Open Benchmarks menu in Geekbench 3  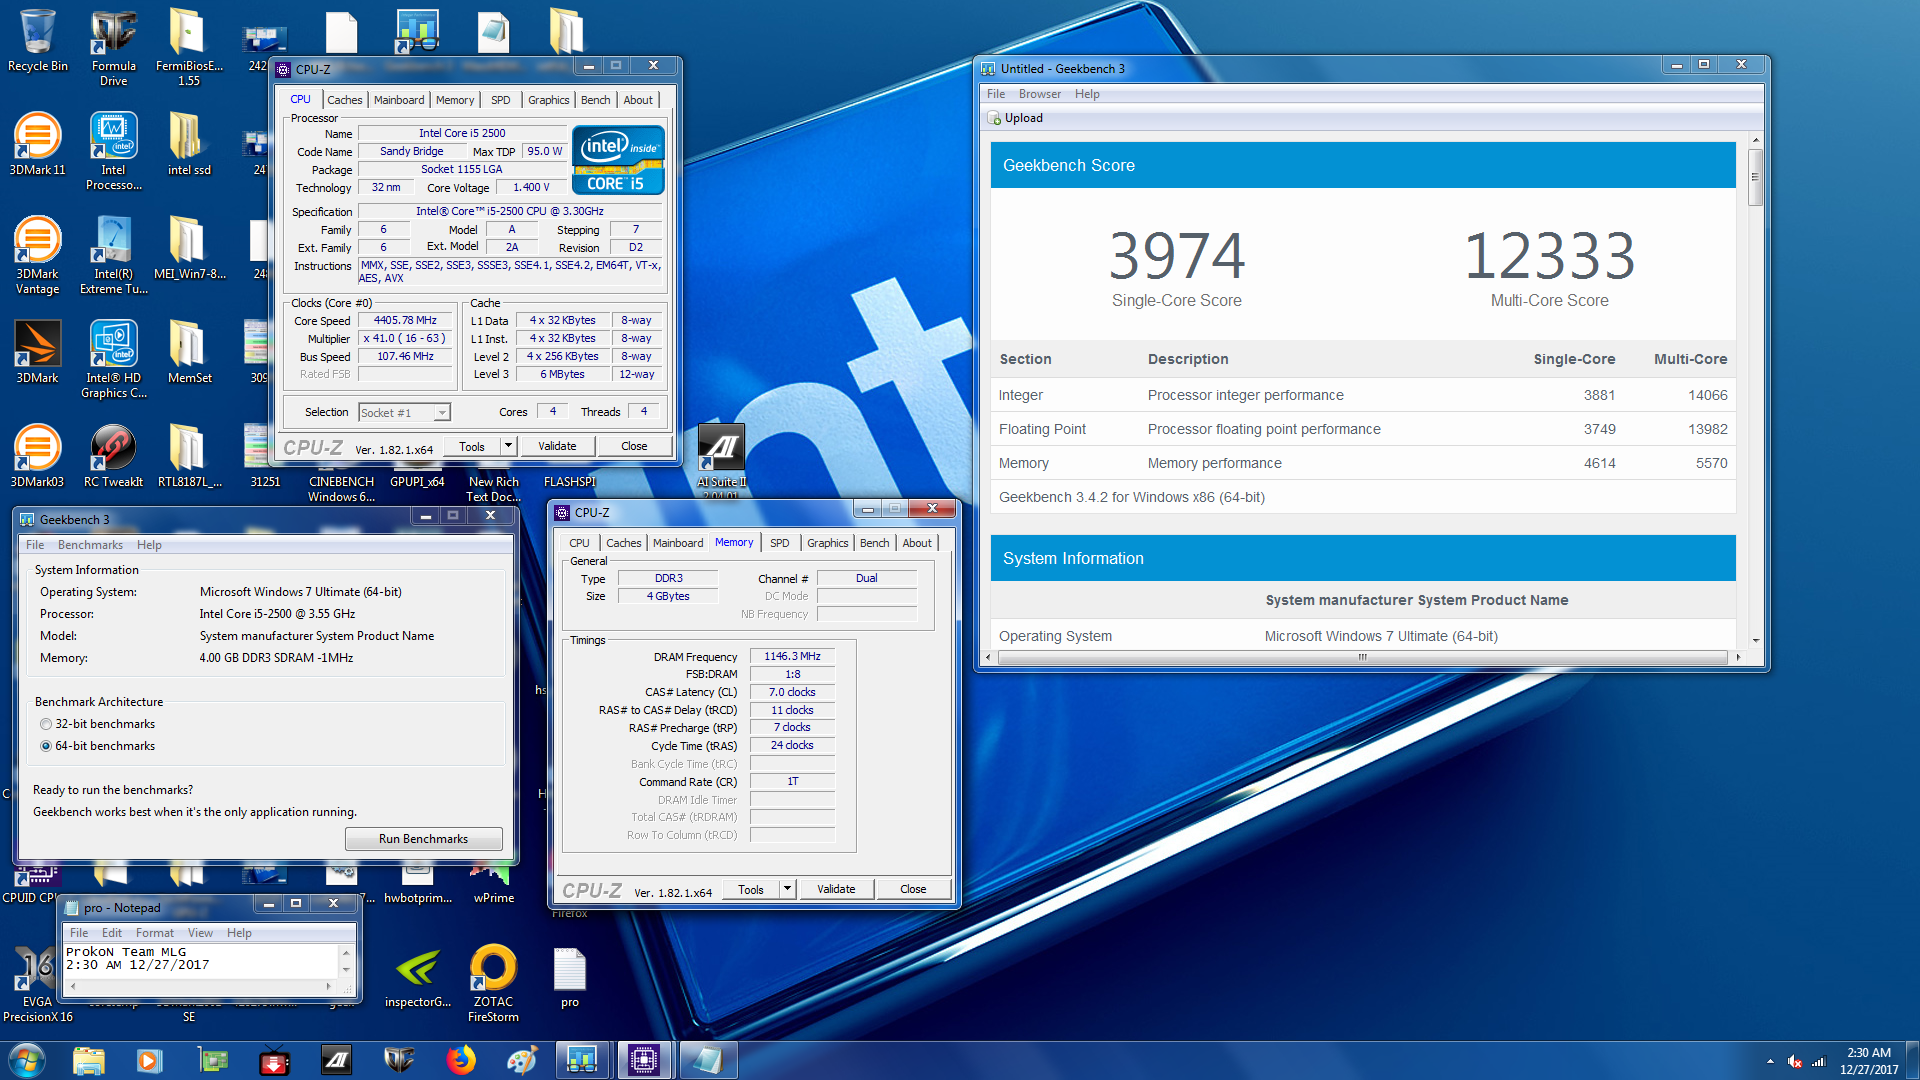[x=90, y=545]
